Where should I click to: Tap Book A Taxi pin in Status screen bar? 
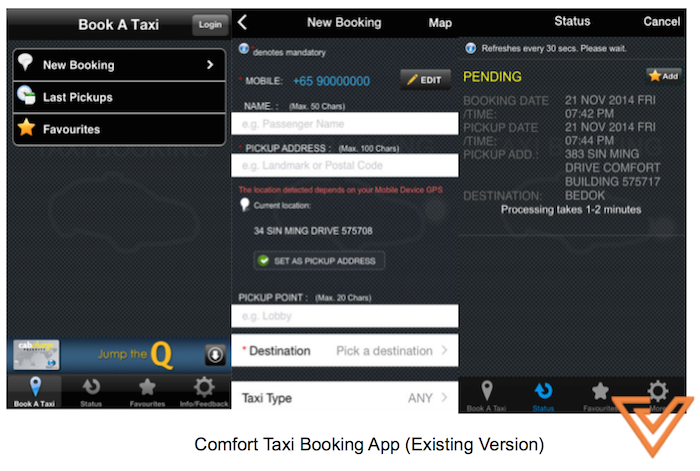pos(487,391)
